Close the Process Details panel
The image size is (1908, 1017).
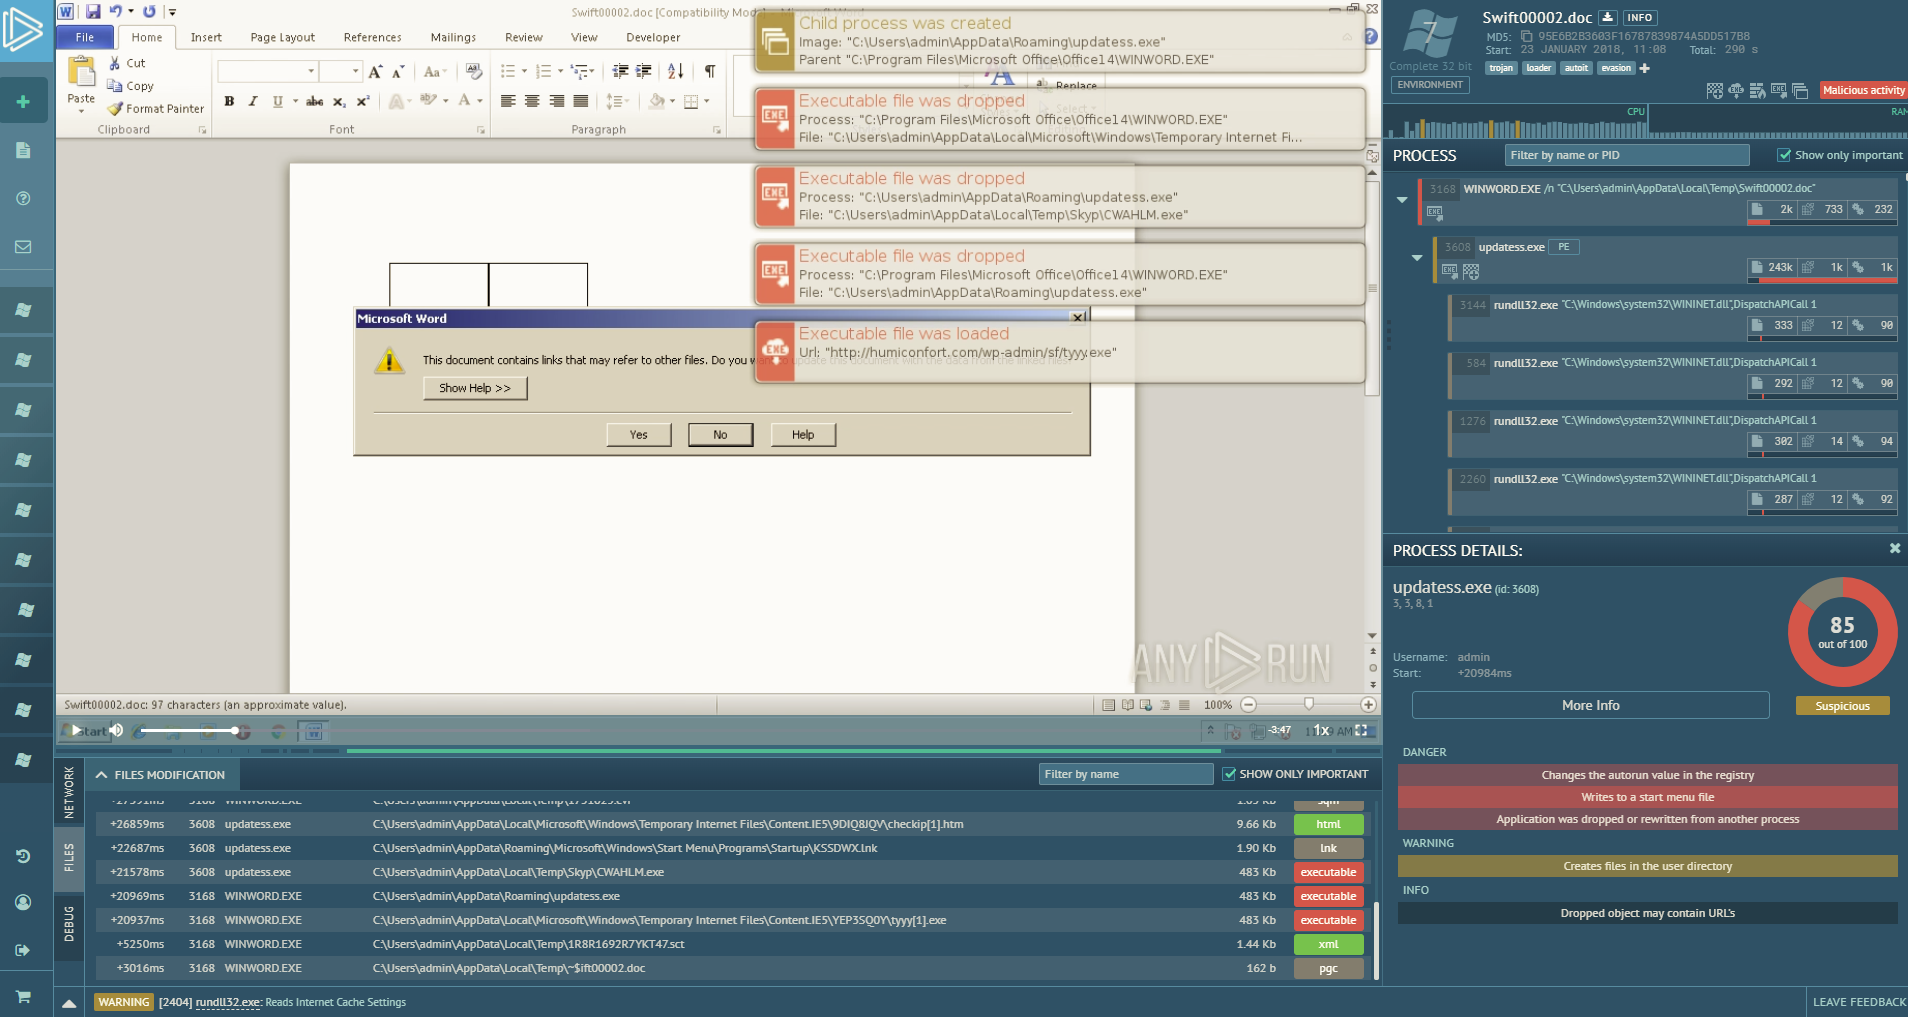pos(1894,549)
